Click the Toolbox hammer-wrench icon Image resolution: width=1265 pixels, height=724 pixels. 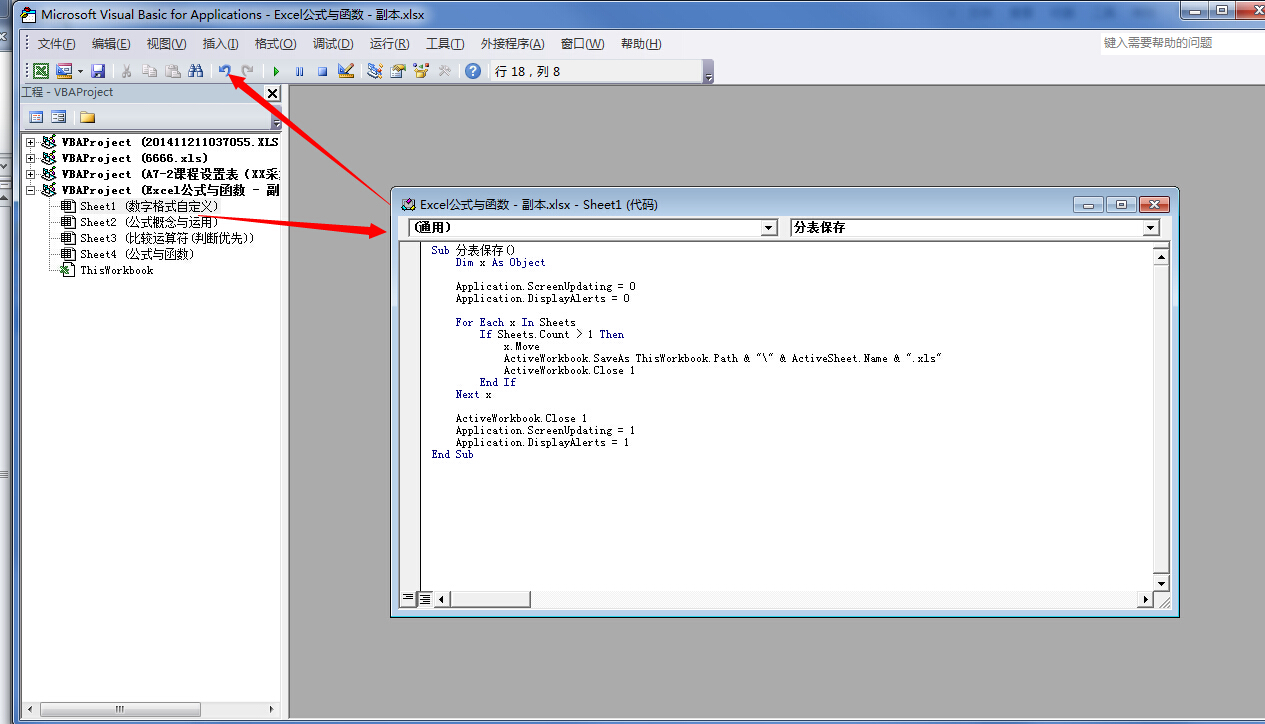[x=444, y=71]
